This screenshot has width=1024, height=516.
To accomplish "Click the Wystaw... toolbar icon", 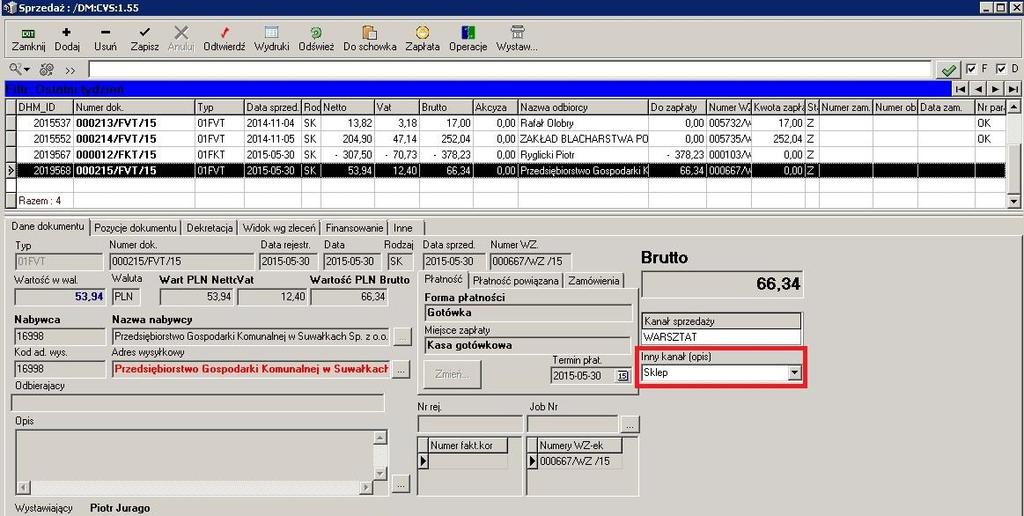I will point(517,39).
